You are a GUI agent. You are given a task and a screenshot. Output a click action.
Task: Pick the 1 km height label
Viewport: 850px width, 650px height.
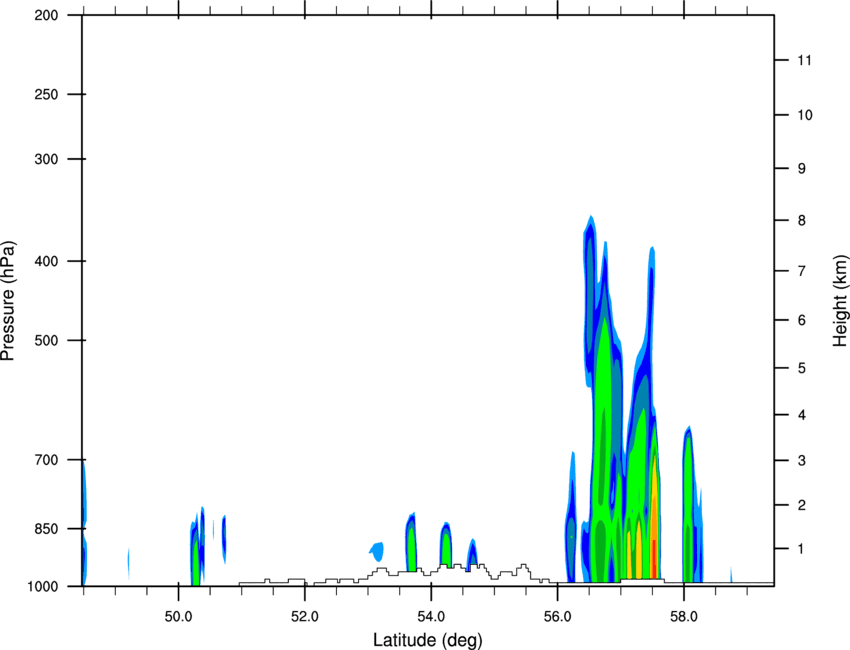pyautogui.click(x=802, y=549)
